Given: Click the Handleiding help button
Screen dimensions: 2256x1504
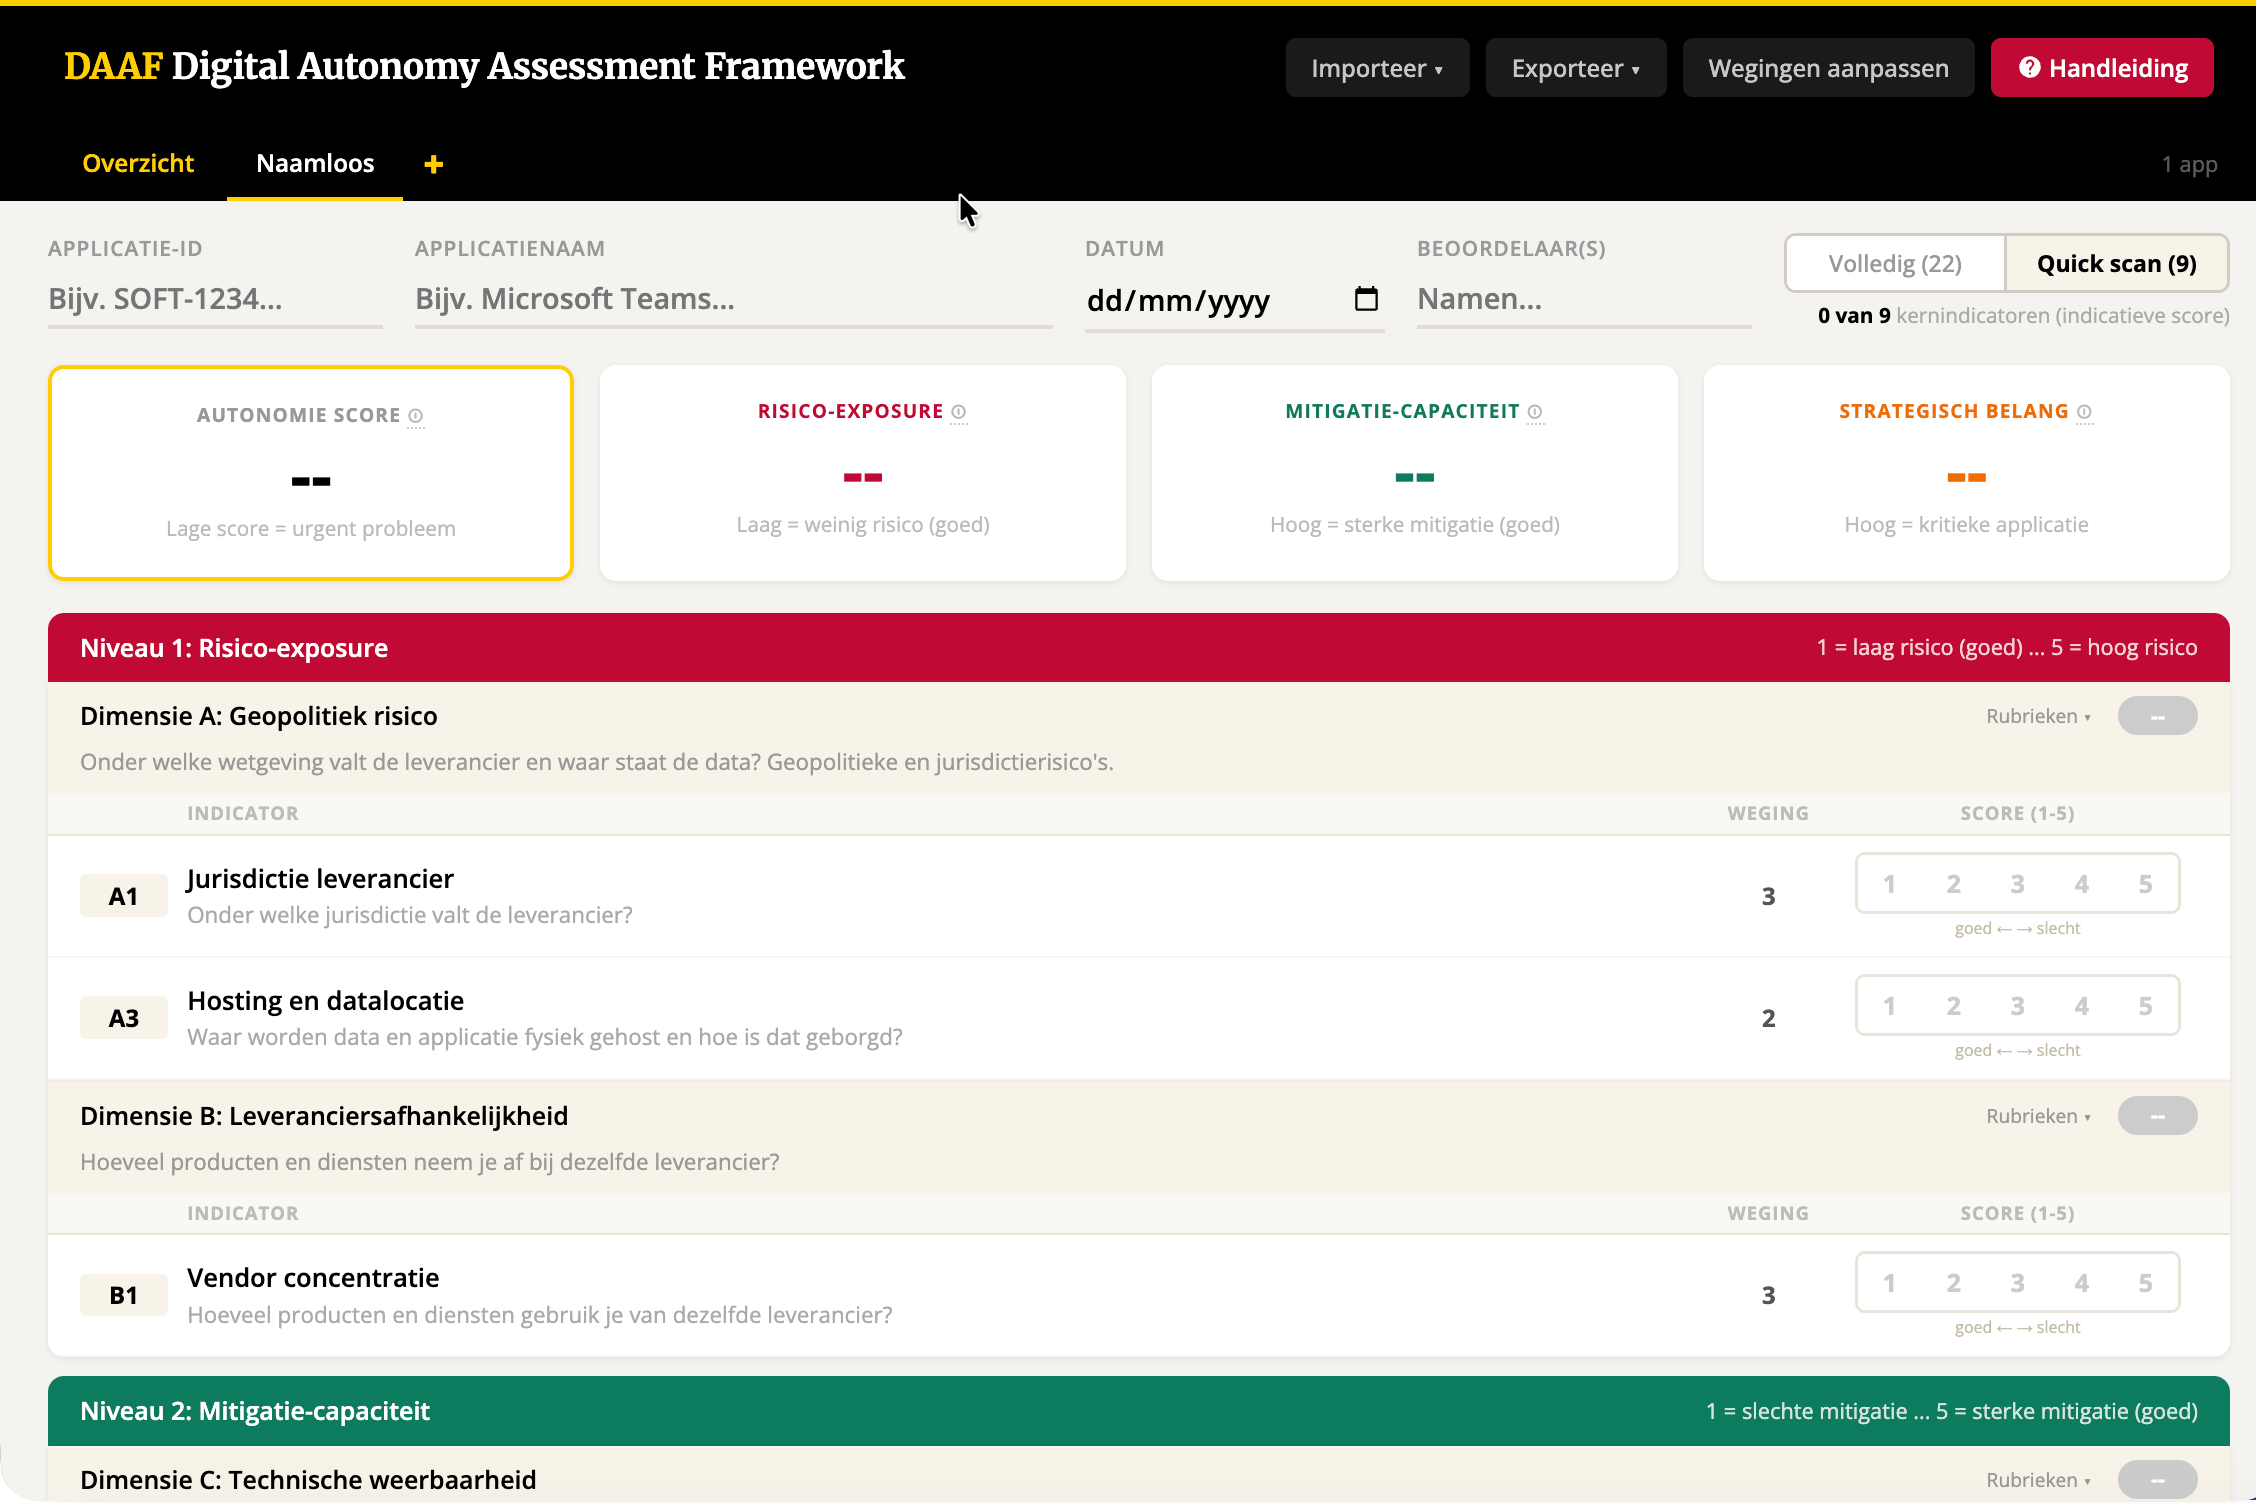Looking at the screenshot, I should [2102, 68].
